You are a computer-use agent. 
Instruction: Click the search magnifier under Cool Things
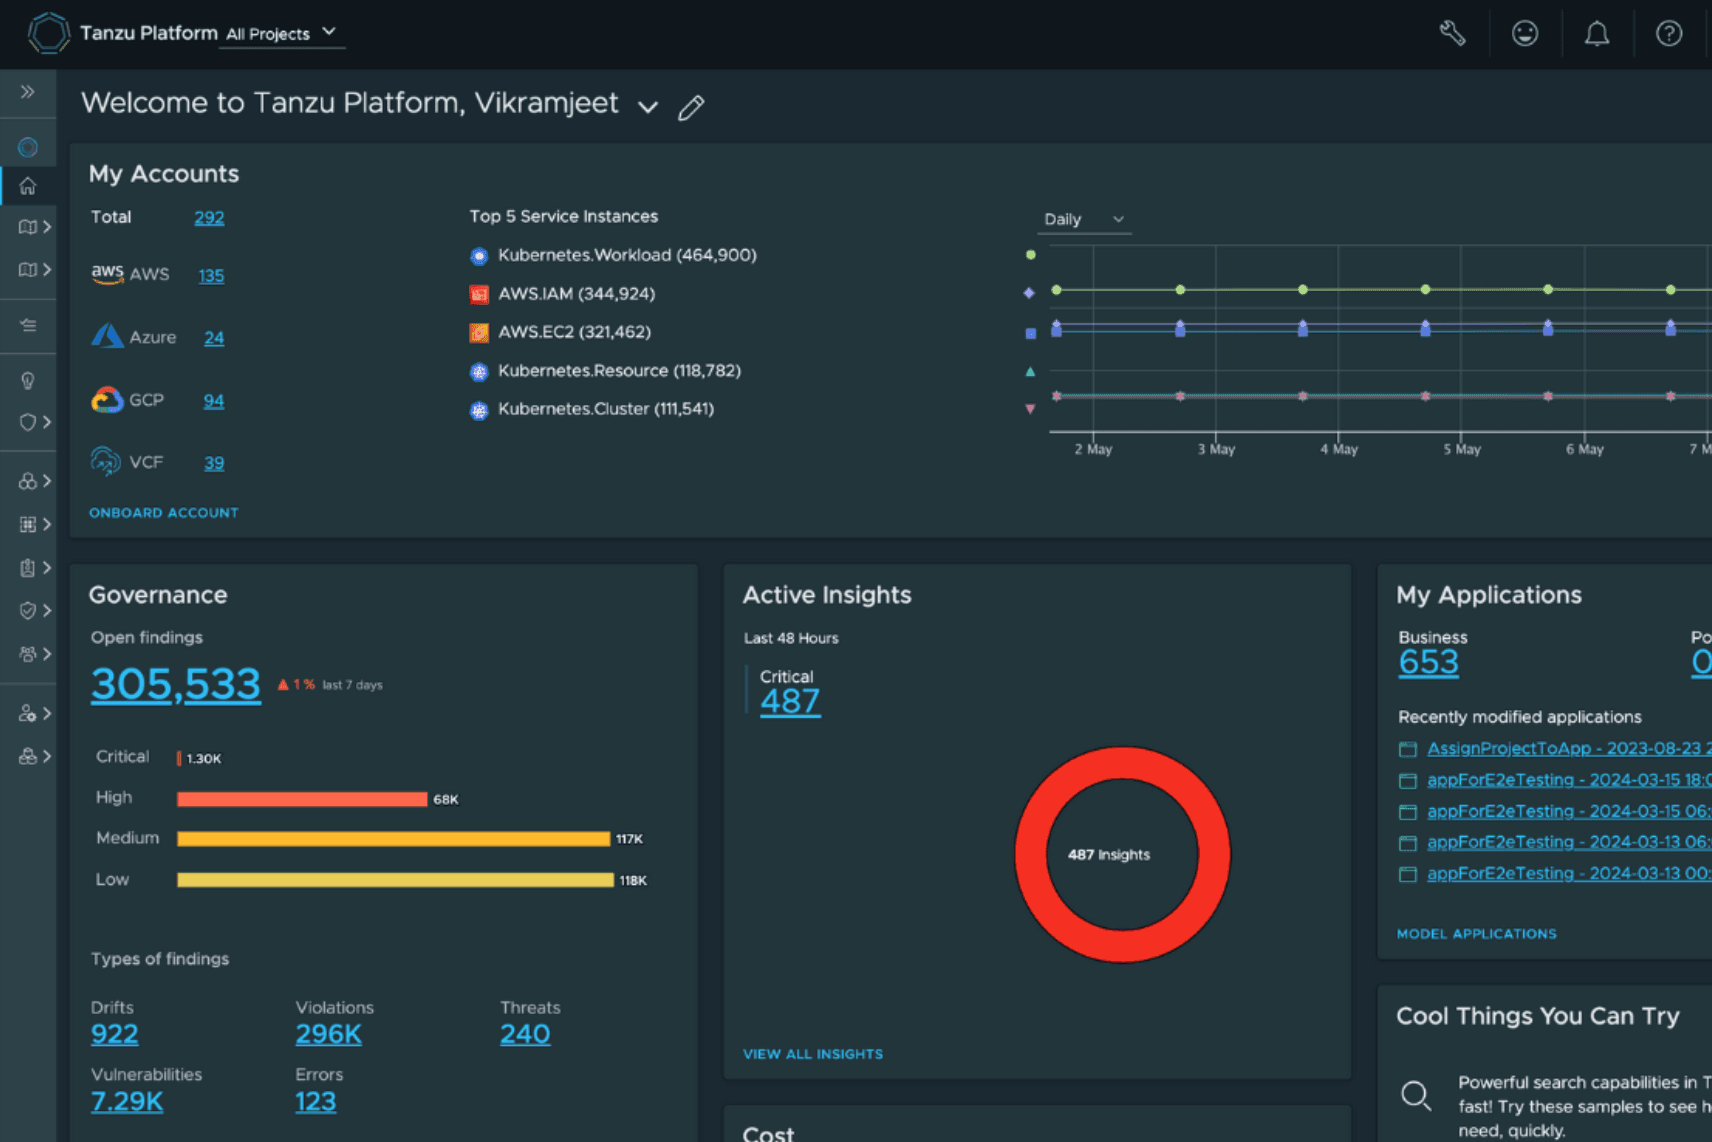click(1415, 1095)
